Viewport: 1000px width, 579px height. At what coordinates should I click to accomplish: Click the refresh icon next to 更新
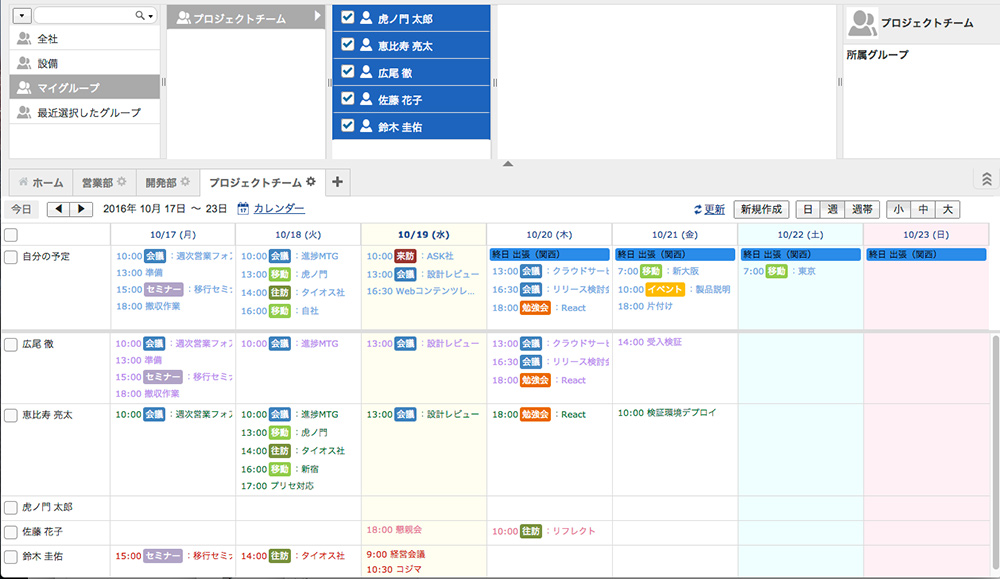pyautogui.click(x=698, y=210)
